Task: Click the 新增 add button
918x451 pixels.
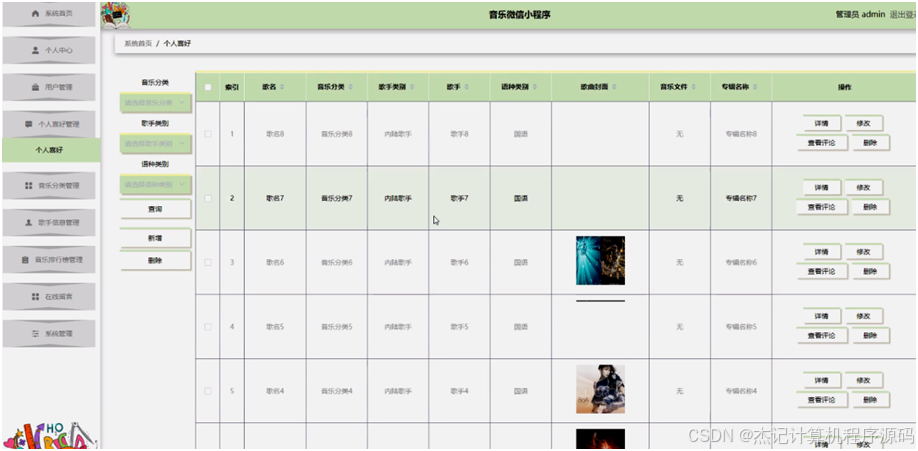Action: click(155, 238)
